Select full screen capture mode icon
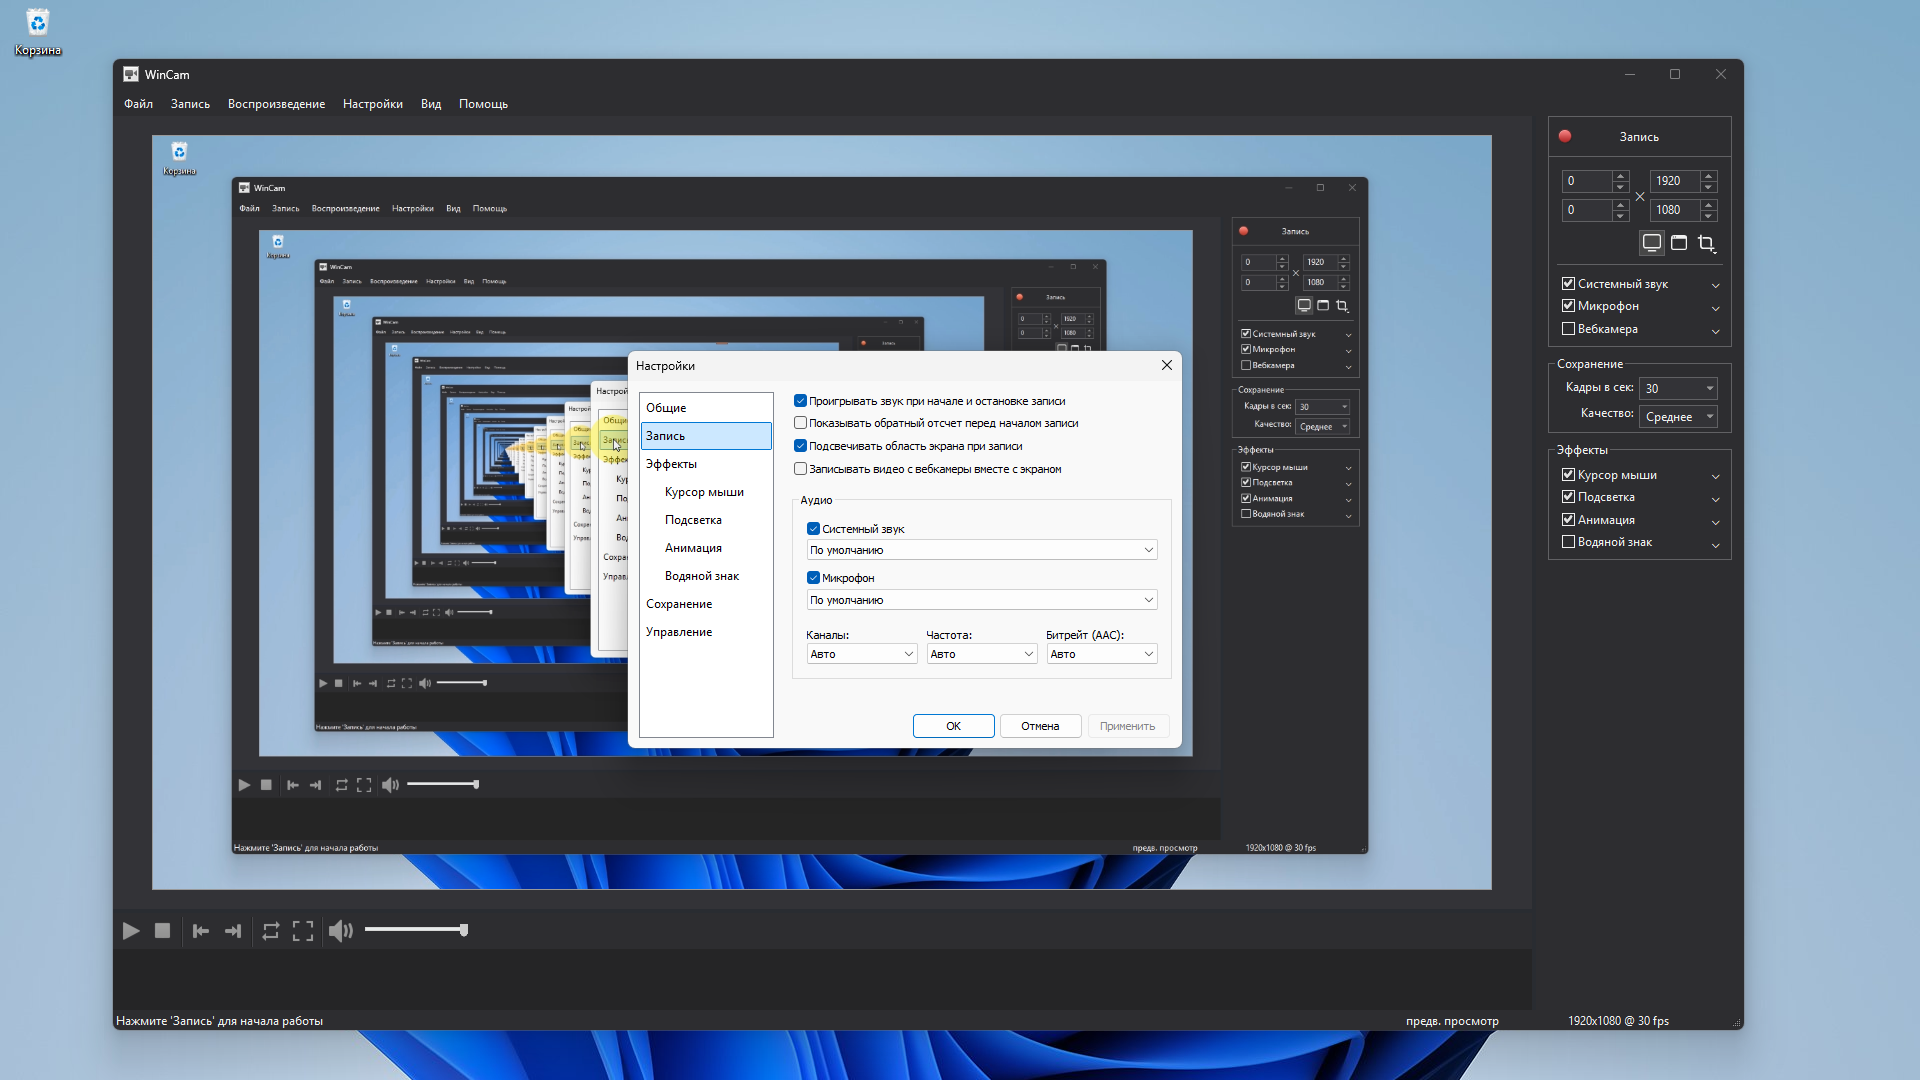The height and width of the screenshot is (1080, 1920). [x=1652, y=243]
